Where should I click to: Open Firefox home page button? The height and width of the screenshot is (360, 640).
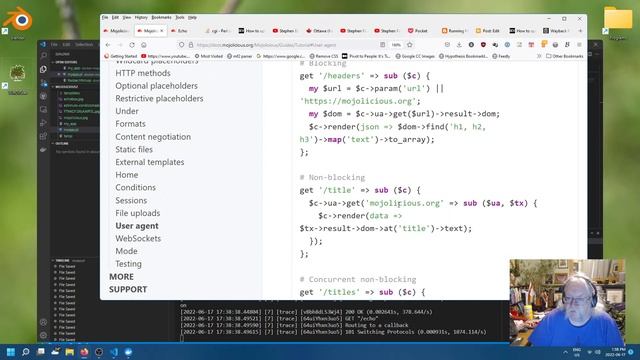point(144,45)
